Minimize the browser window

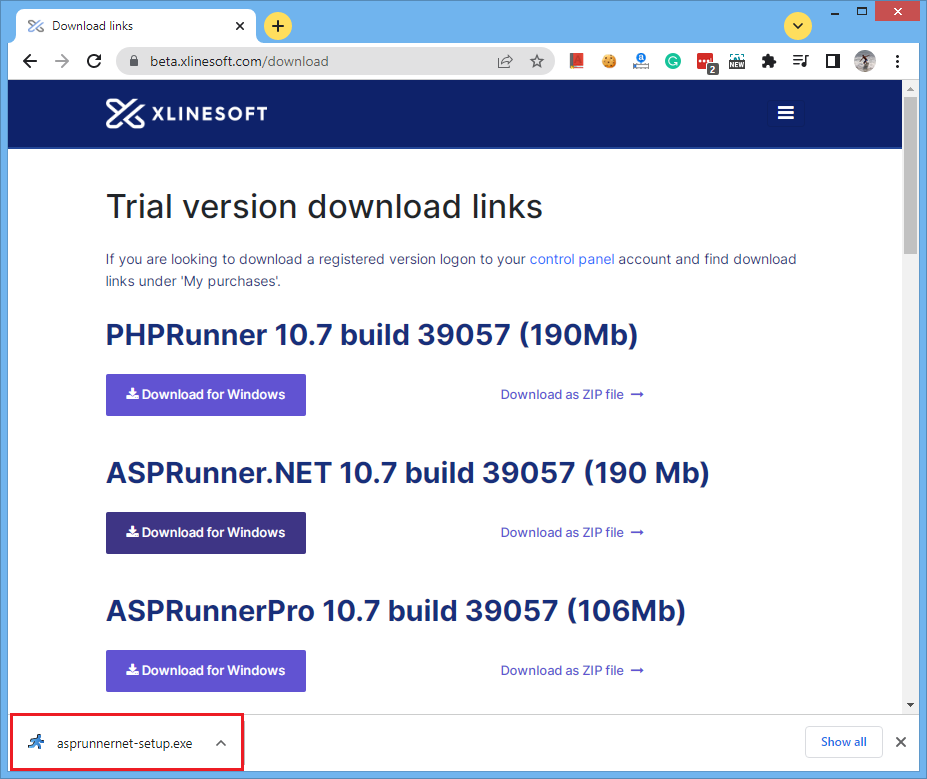835,12
